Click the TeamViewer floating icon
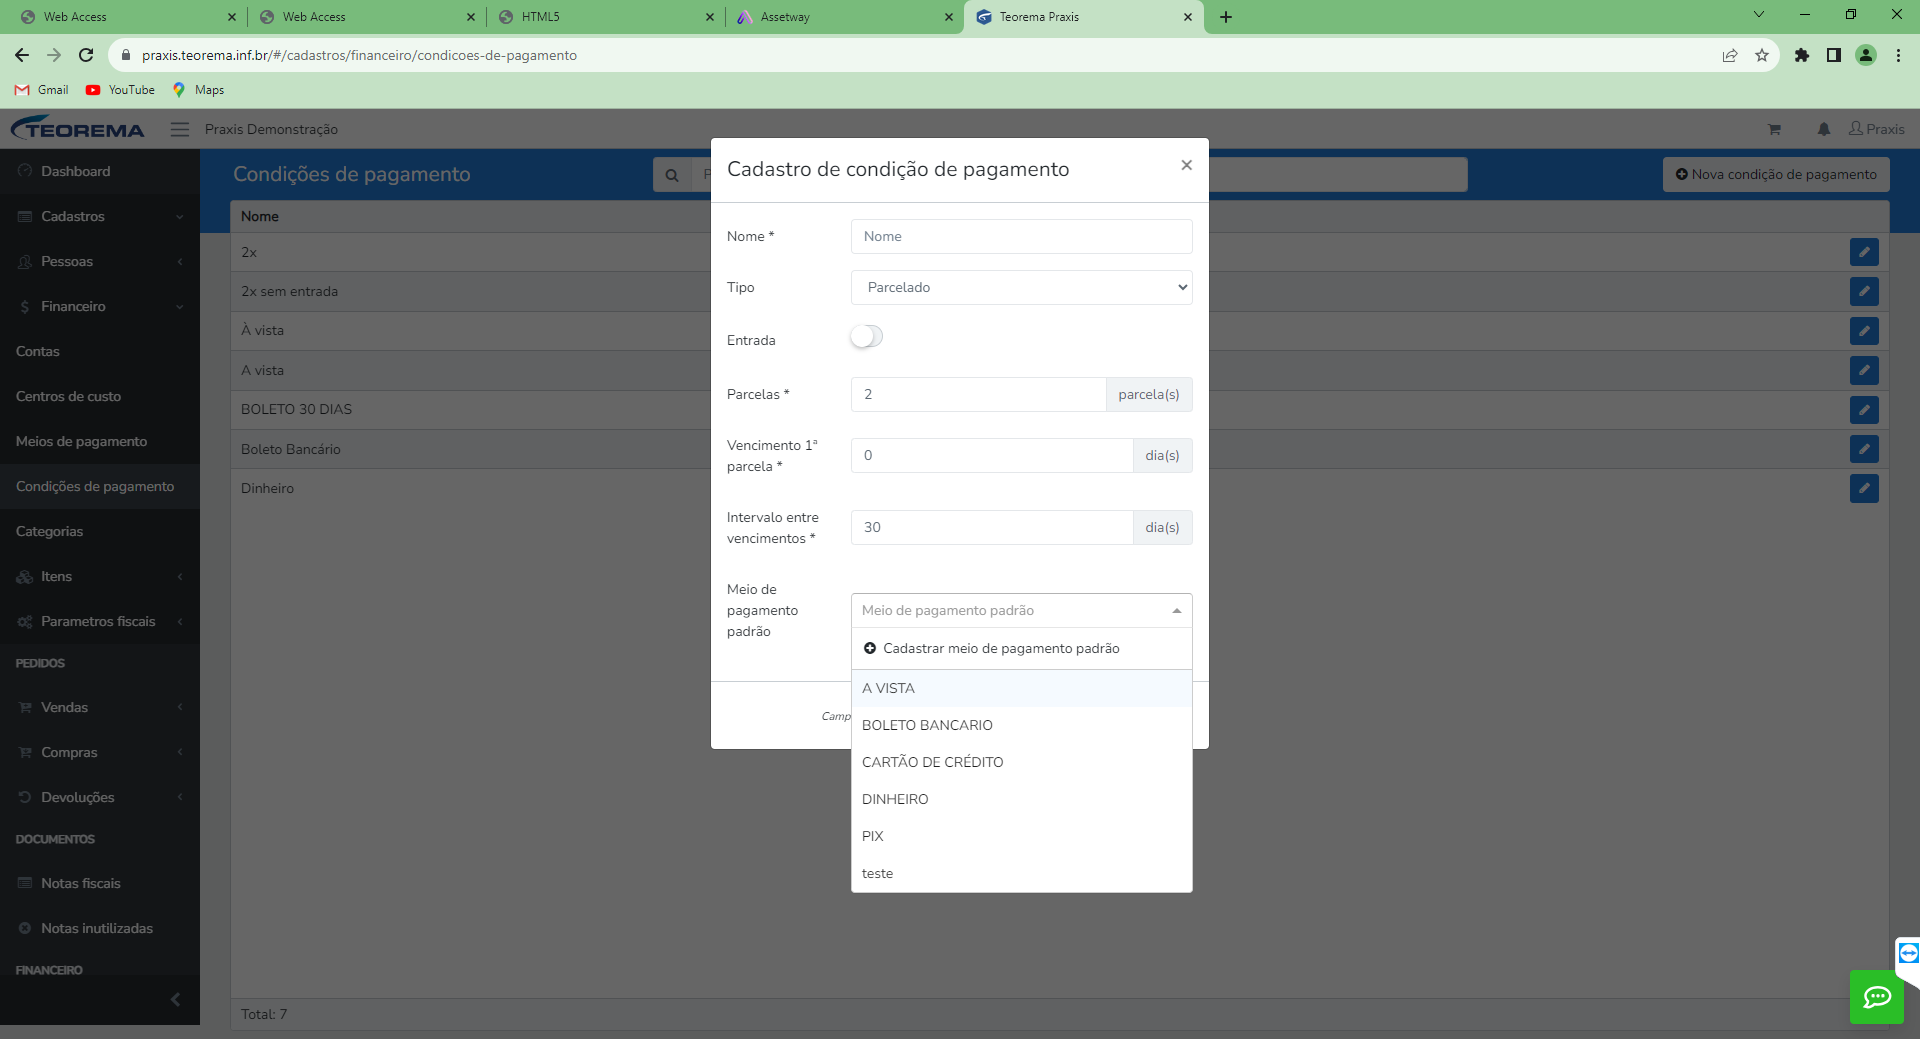1920x1039 pixels. click(1908, 953)
